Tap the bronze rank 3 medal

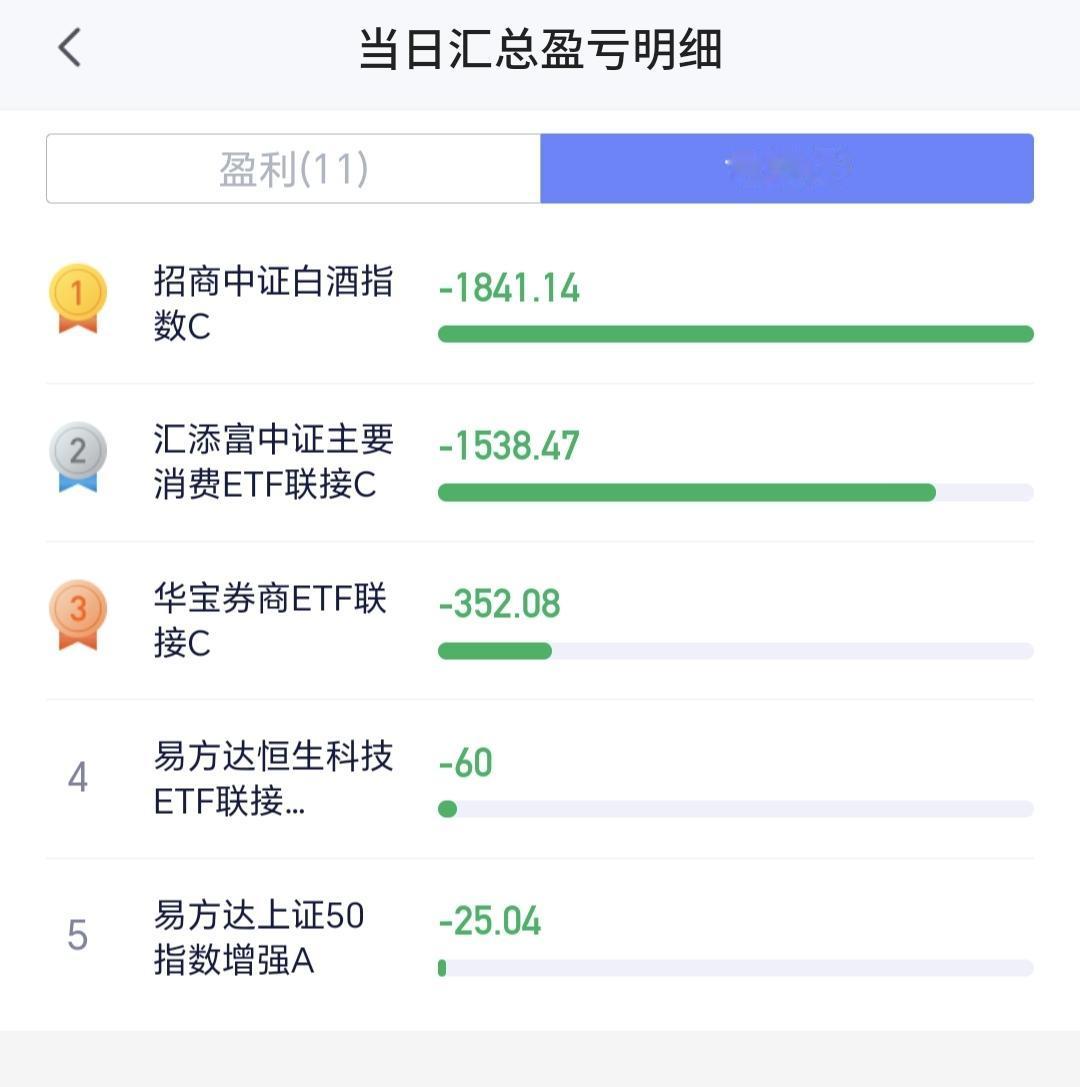78,615
